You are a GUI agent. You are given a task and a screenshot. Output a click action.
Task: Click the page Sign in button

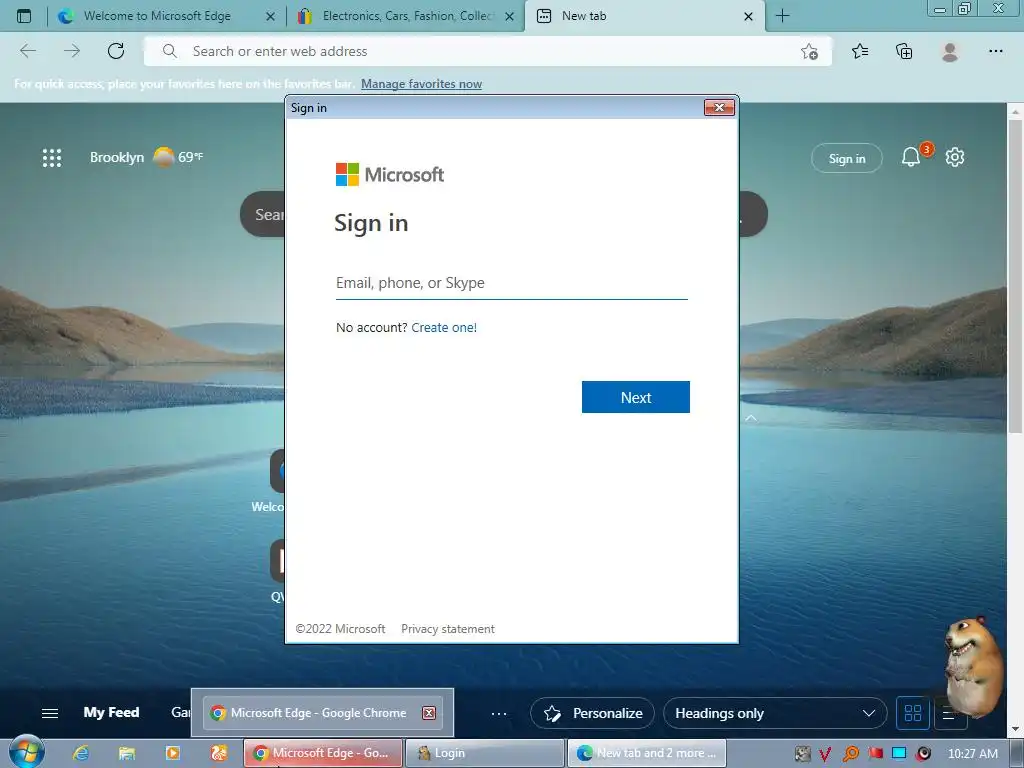[846, 158]
